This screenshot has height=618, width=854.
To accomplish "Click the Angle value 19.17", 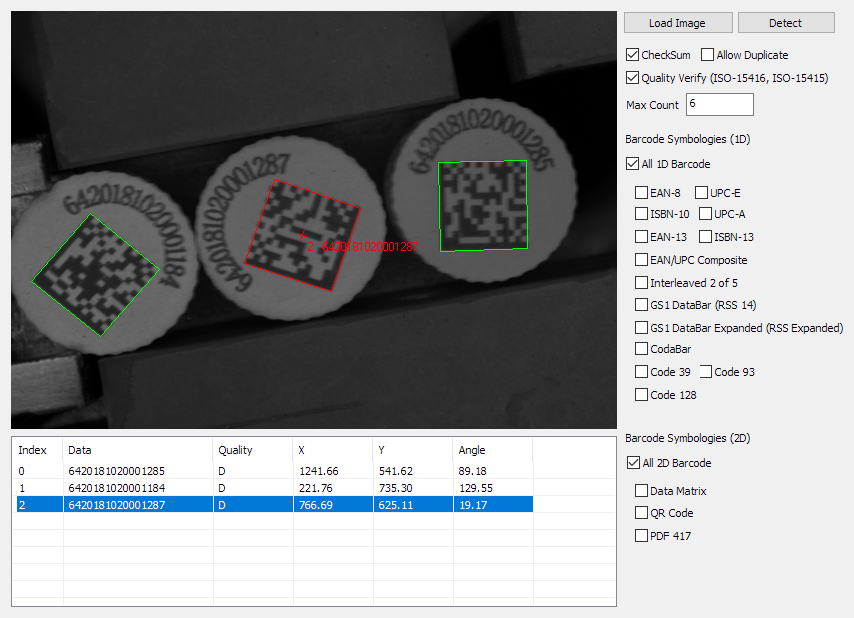I will (x=473, y=505).
